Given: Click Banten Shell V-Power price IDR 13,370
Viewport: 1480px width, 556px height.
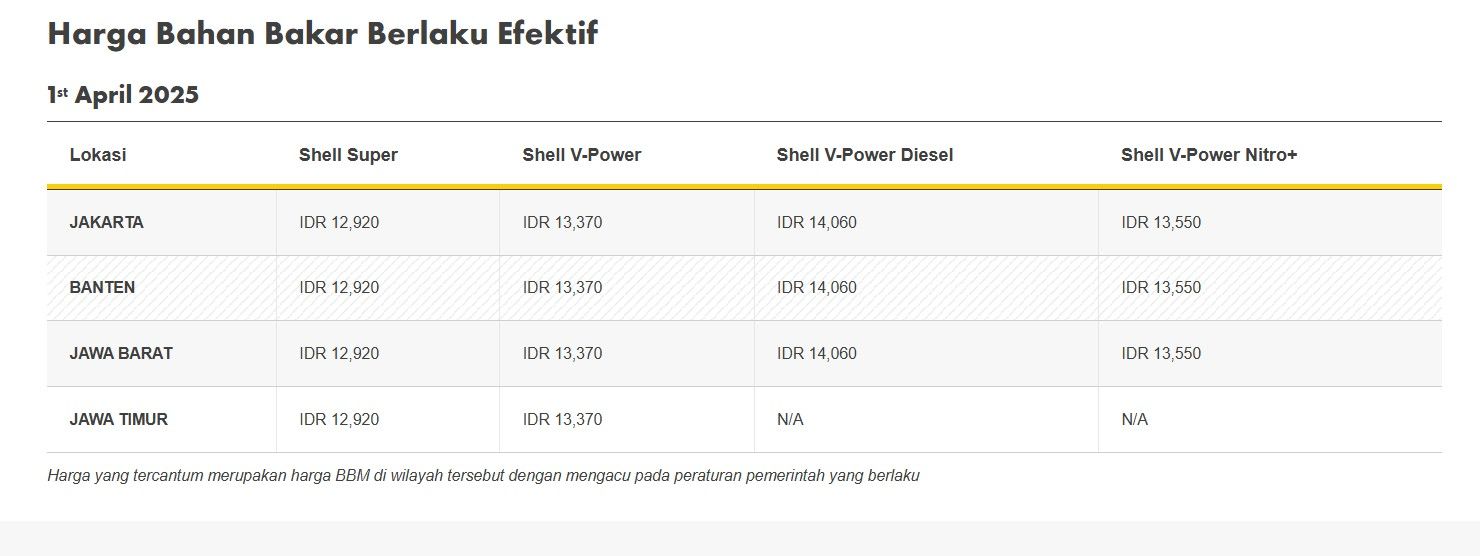Looking at the screenshot, I should (x=562, y=288).
